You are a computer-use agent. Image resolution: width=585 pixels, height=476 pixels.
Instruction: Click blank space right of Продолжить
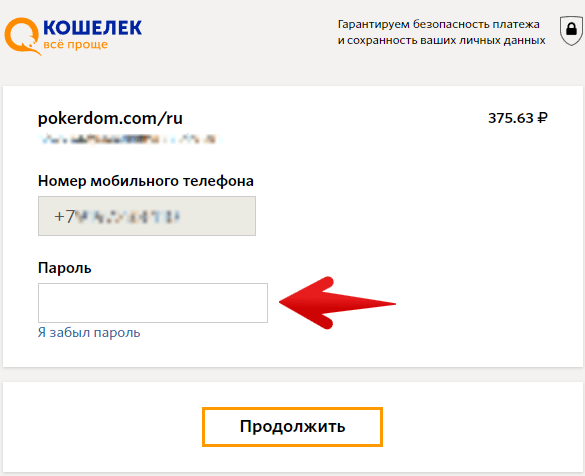pos(481,427)
